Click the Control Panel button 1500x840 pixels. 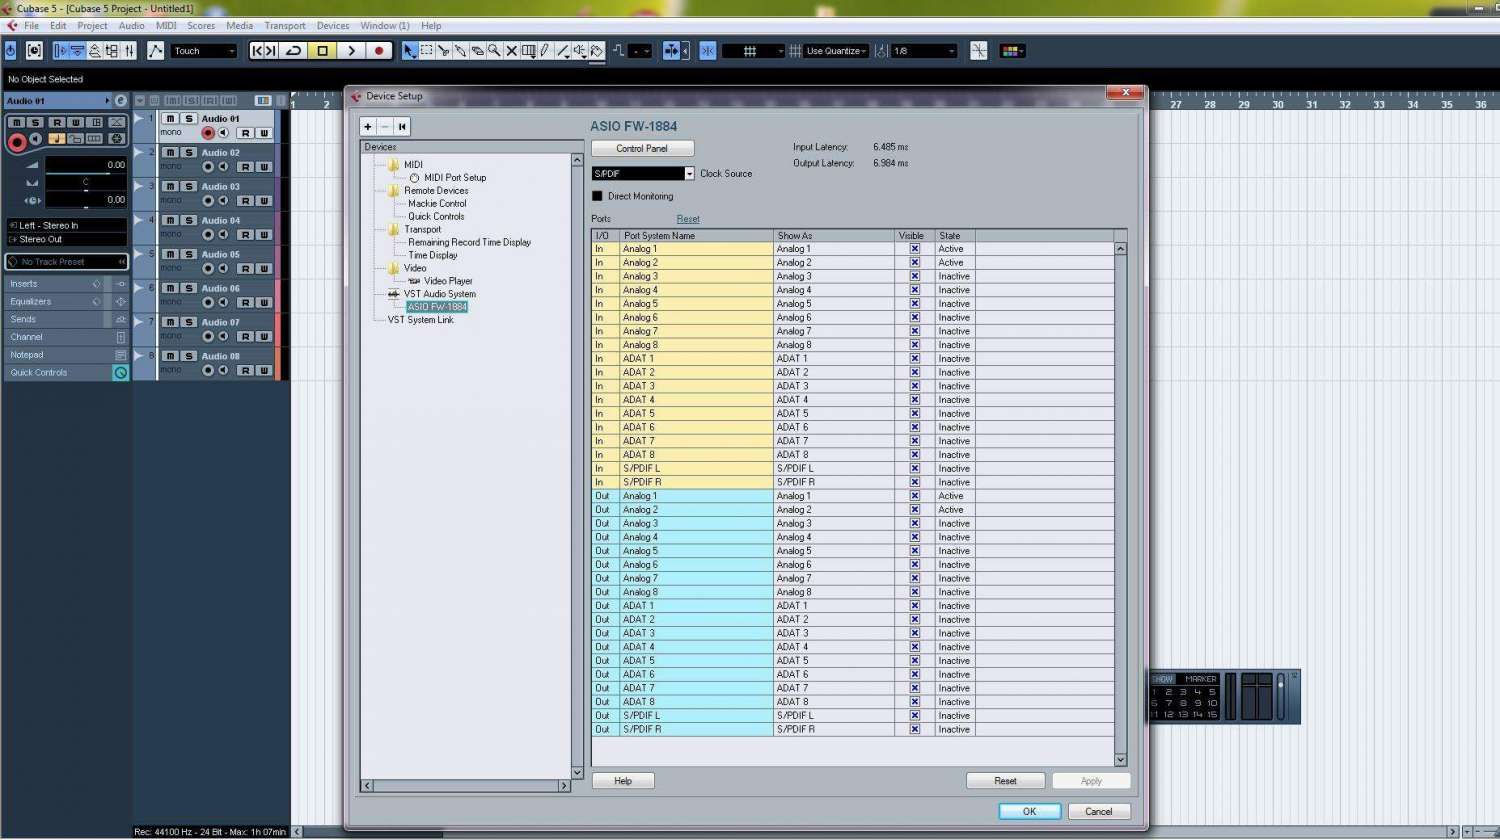point(642,149)
